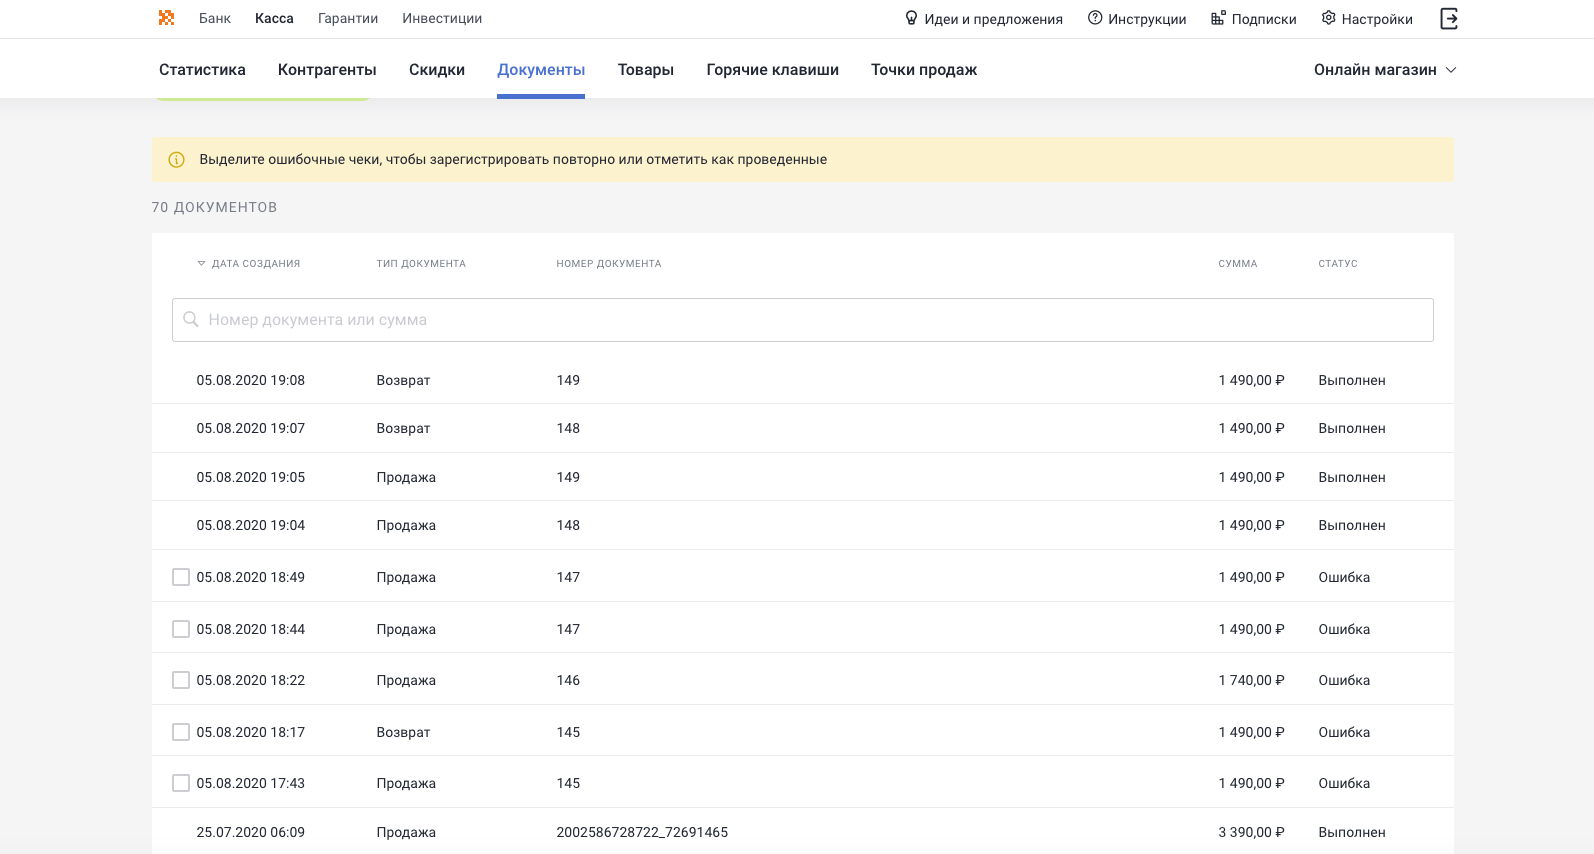Image resolution: width=1594 pixels, height=854 pixels.
Task: Tick checkbox for 1 740,00 ₽ sale
Action: 181,680
